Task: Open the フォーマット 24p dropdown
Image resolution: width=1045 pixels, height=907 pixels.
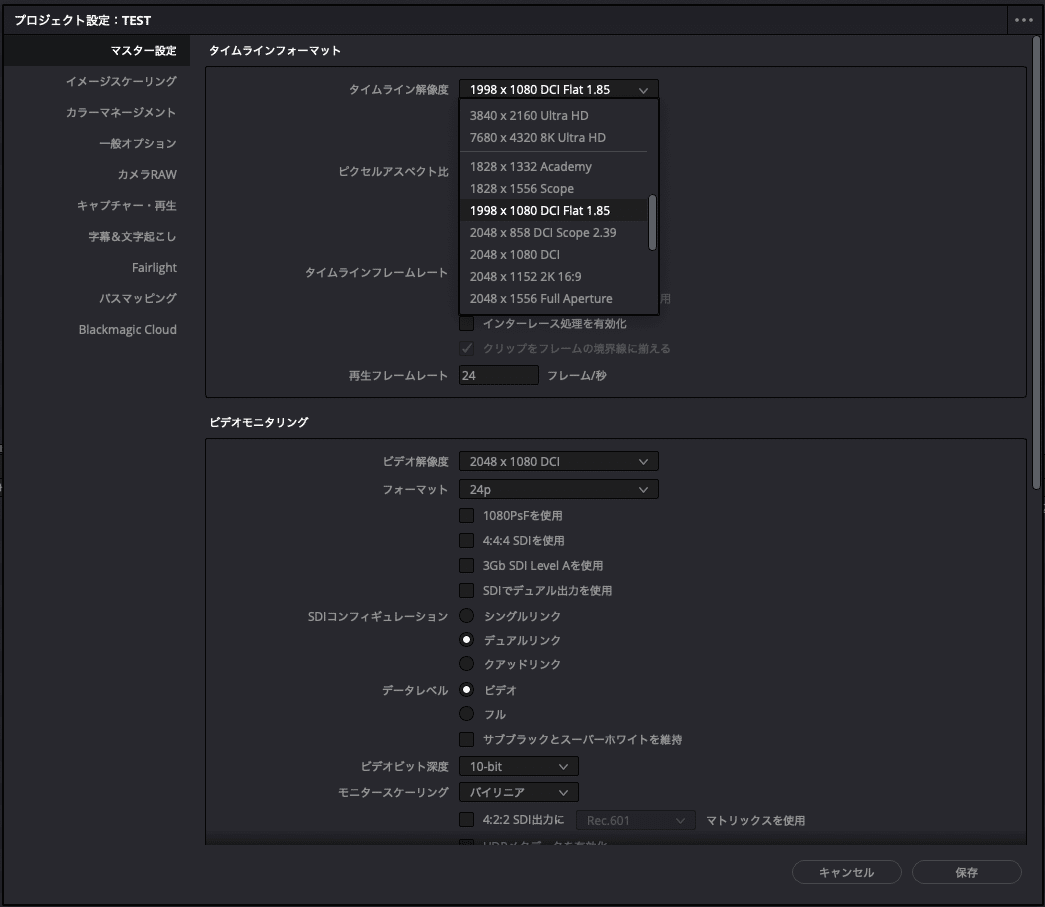Action: 558,489
